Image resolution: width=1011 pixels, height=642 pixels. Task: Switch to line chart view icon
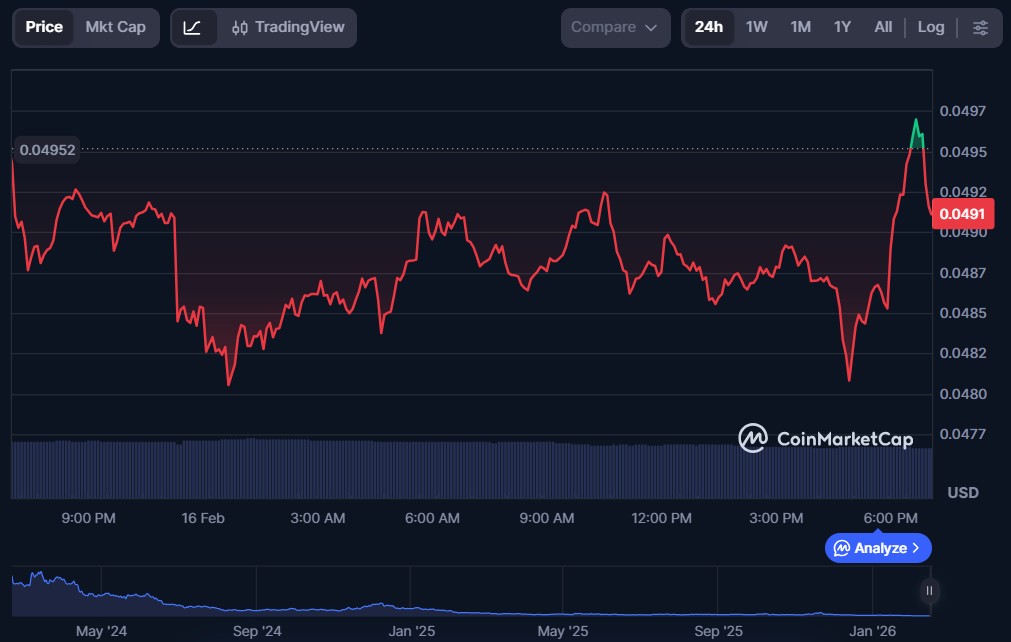193,28
